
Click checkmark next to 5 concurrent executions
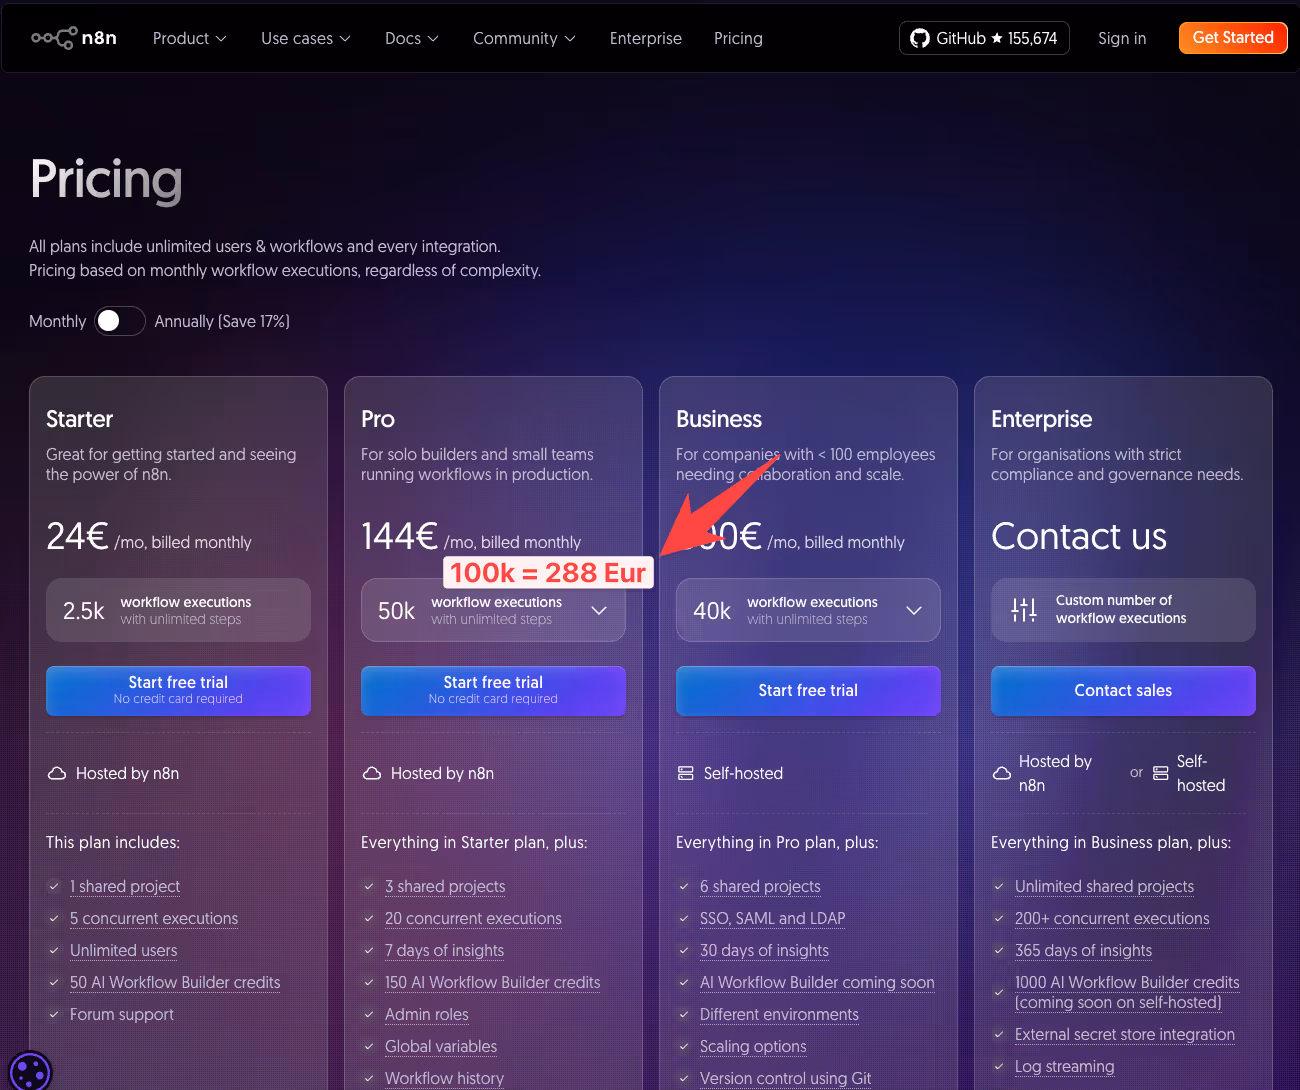(x=54, y=918)
